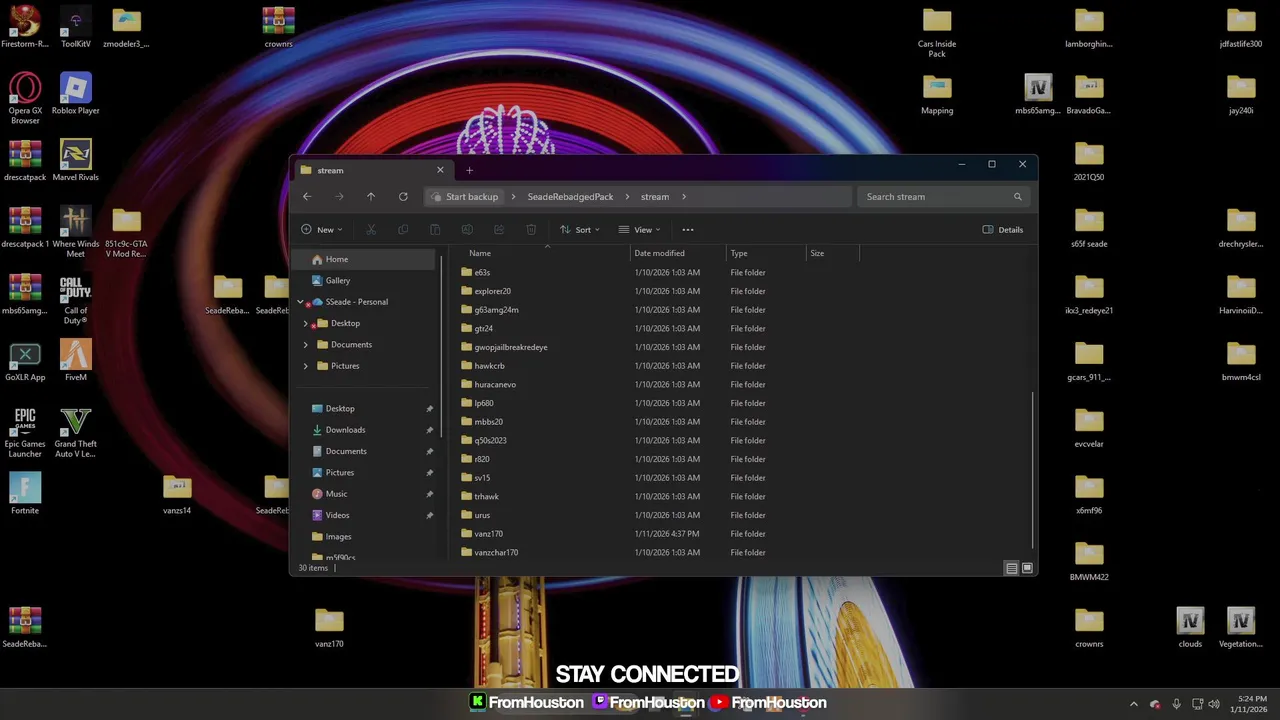Collapse the SSeade - Personal tree node
The image size is (1280, 720).
(x=300, y=302)
